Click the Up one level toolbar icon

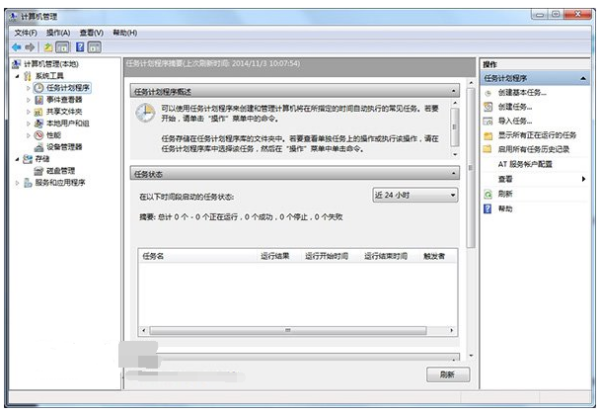(48, 47)
